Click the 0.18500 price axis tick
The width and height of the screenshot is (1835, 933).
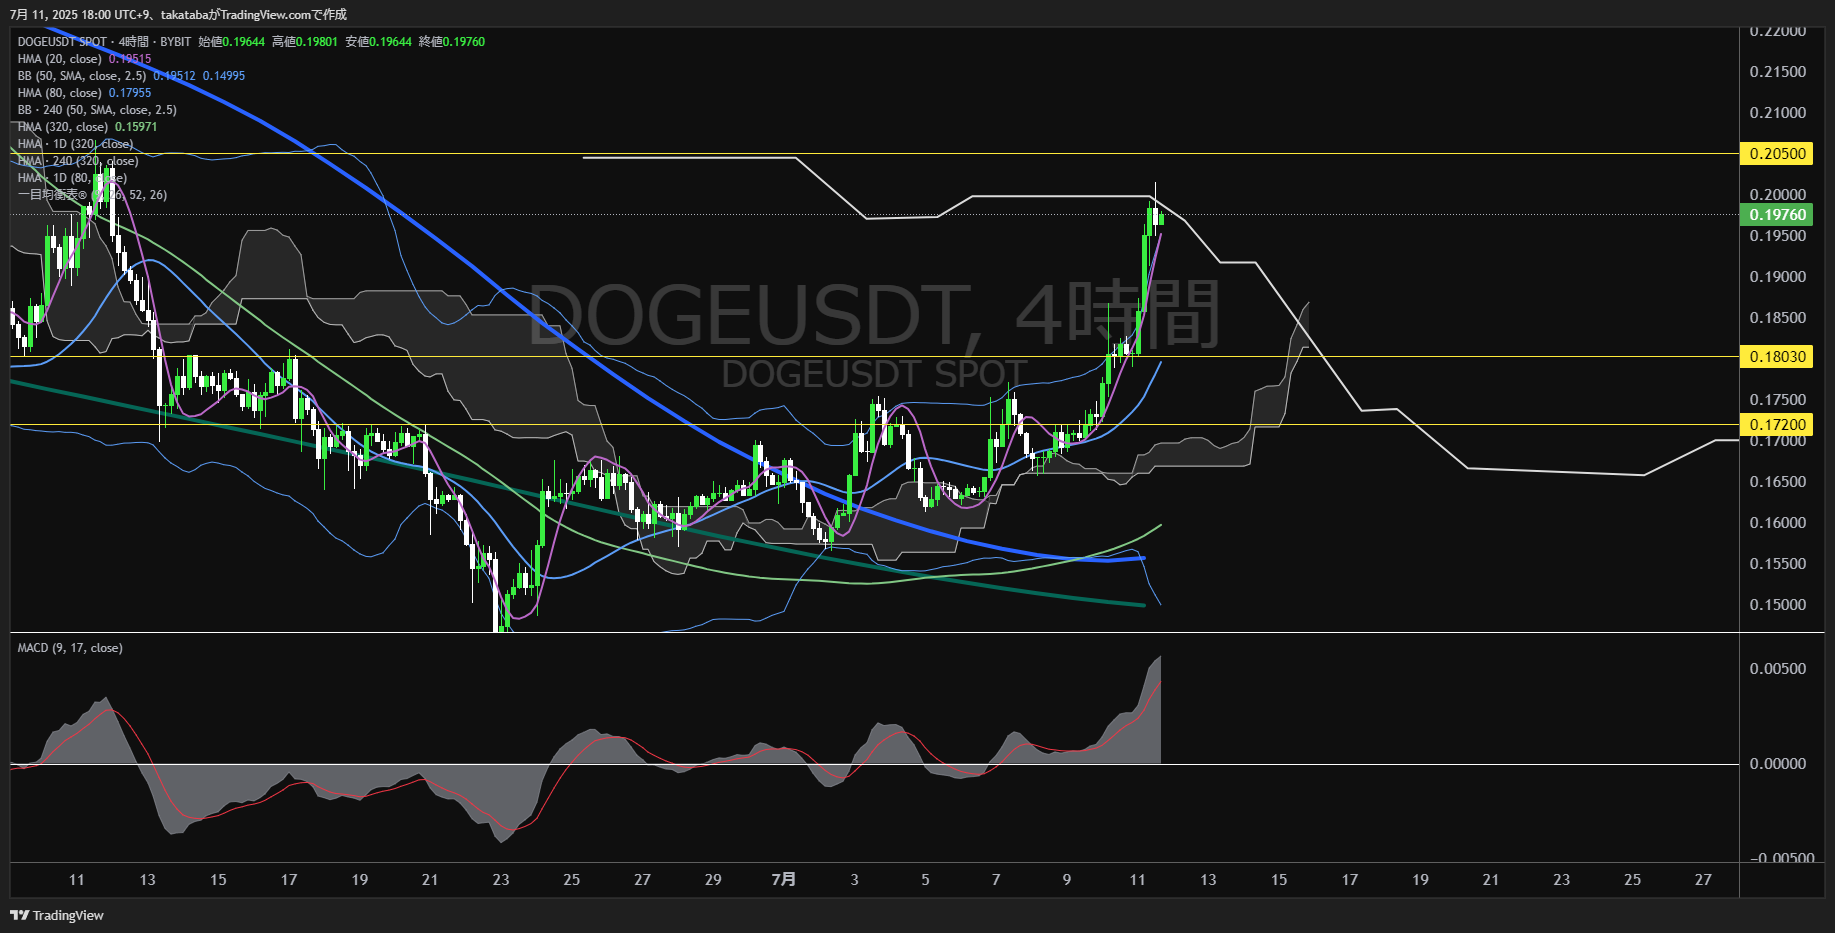click(x=1778, y=318)
